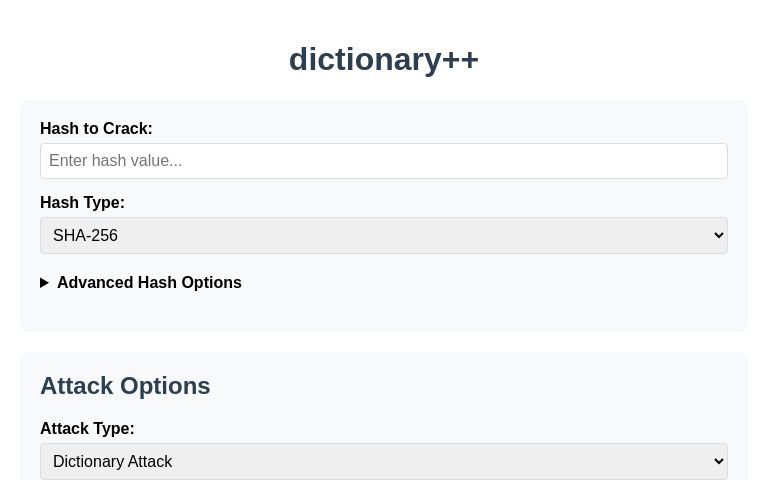Click the arrow on the SHA-256 dropdown
Viewport: 768px width, 480px height.
(718, 236)
